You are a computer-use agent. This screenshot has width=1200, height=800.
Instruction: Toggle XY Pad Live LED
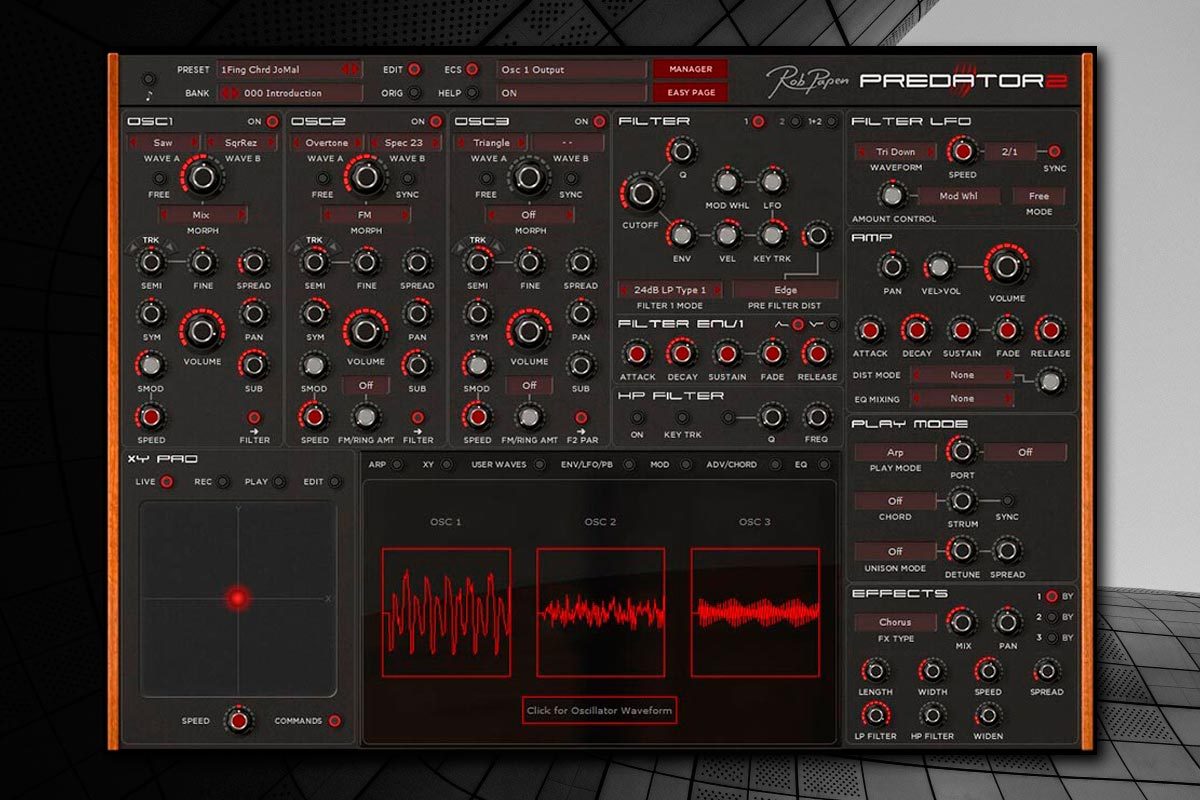167,482
